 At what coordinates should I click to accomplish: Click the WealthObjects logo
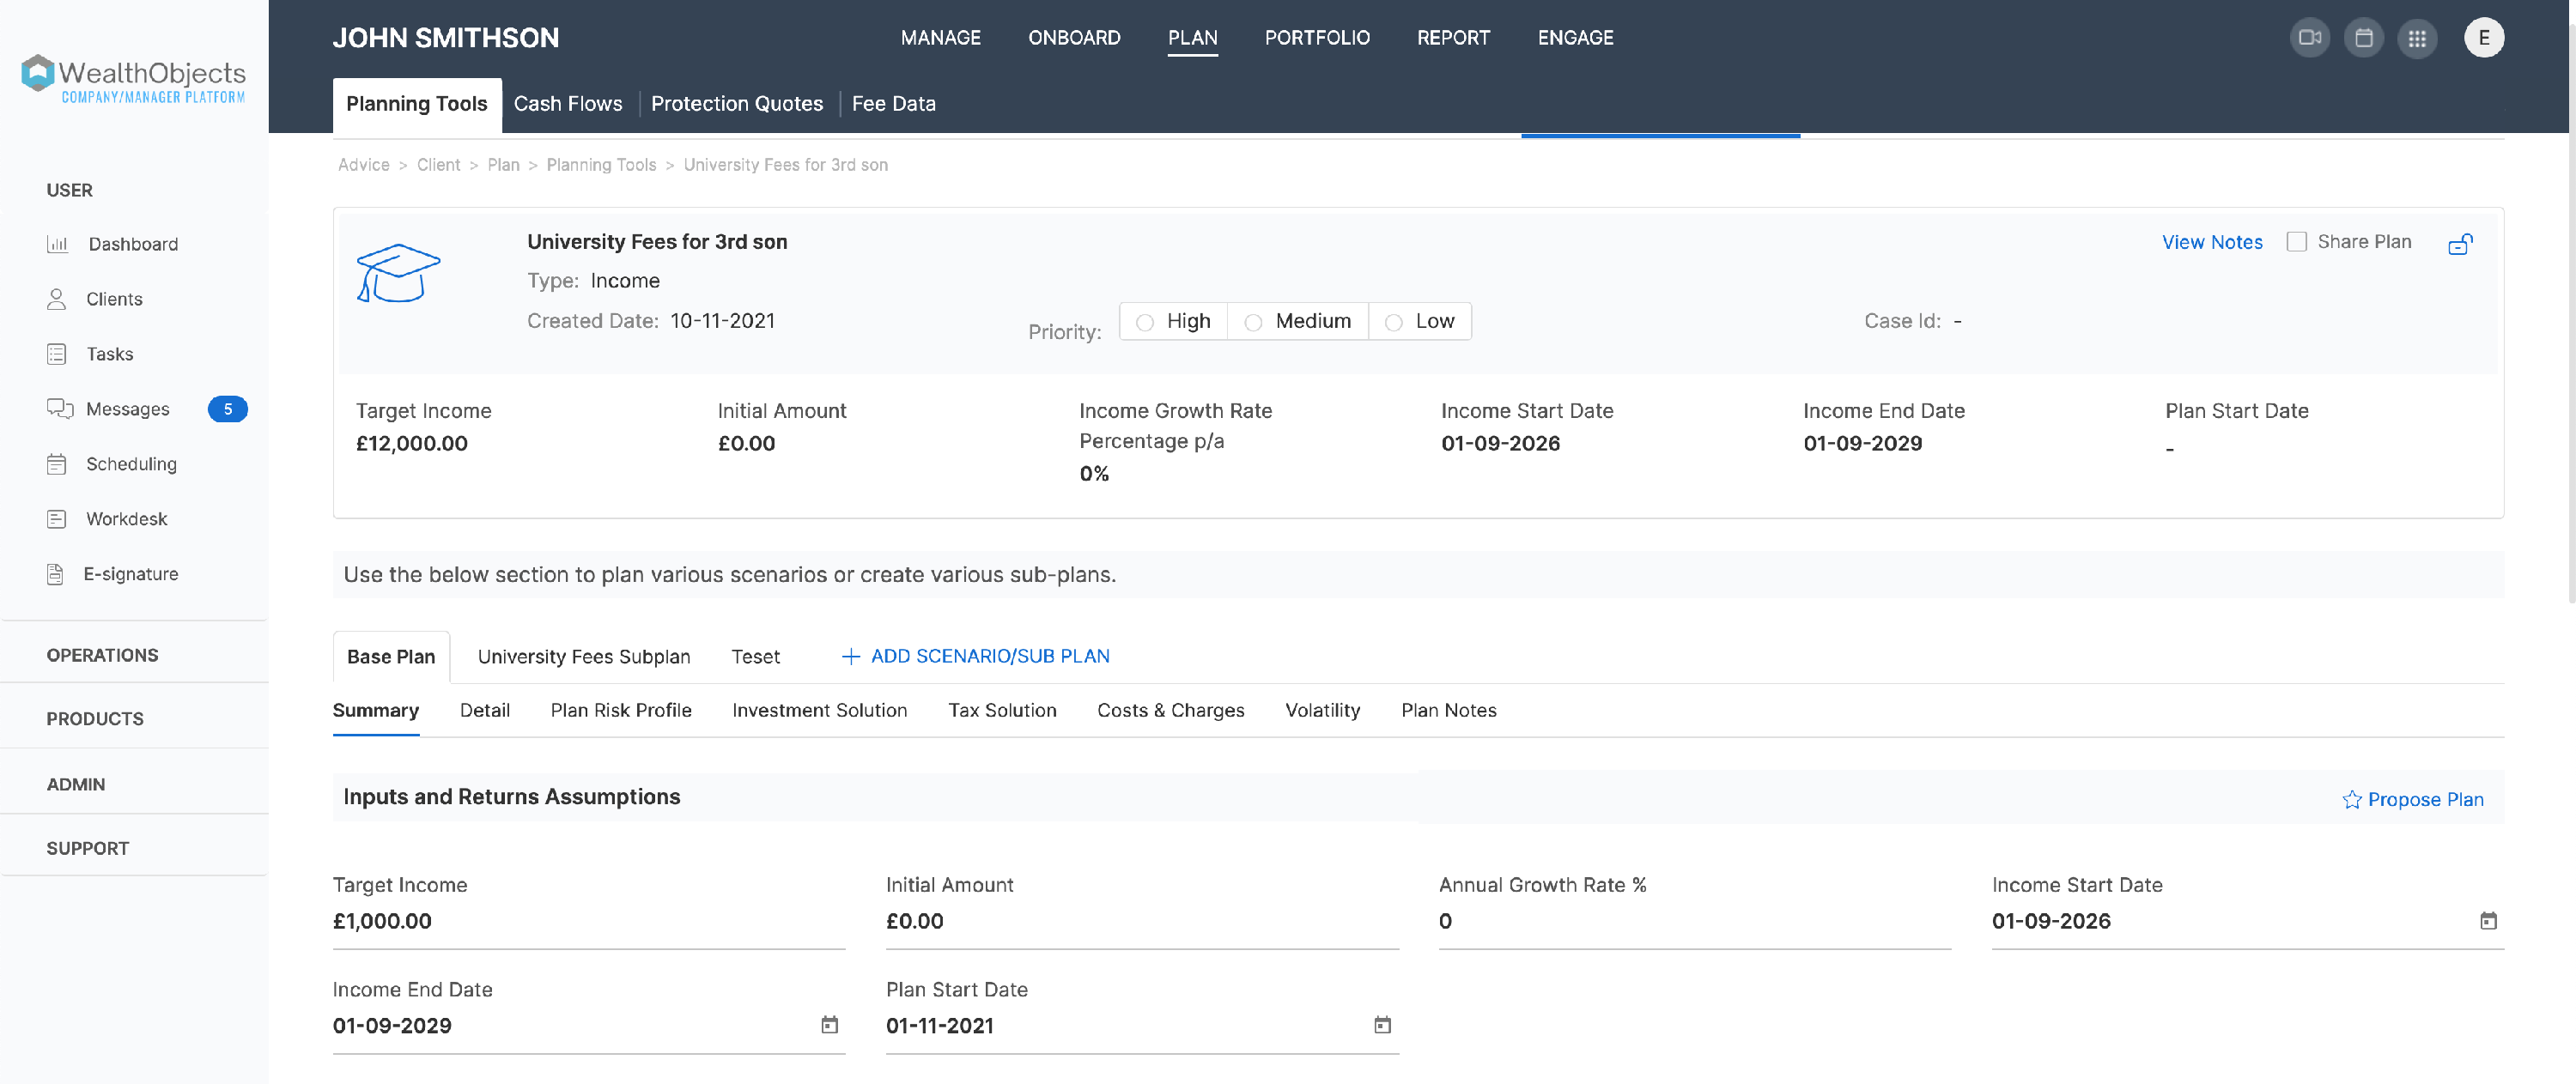click(x=133, y=78)
